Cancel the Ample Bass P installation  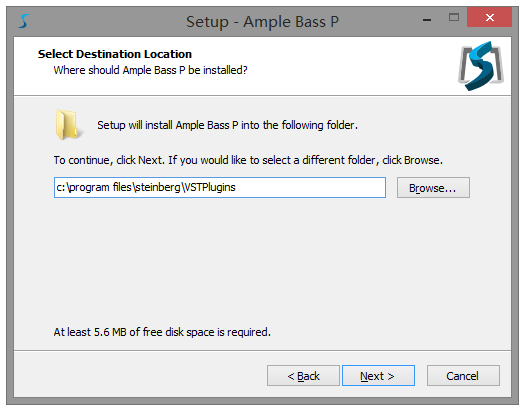coord(463,376)
